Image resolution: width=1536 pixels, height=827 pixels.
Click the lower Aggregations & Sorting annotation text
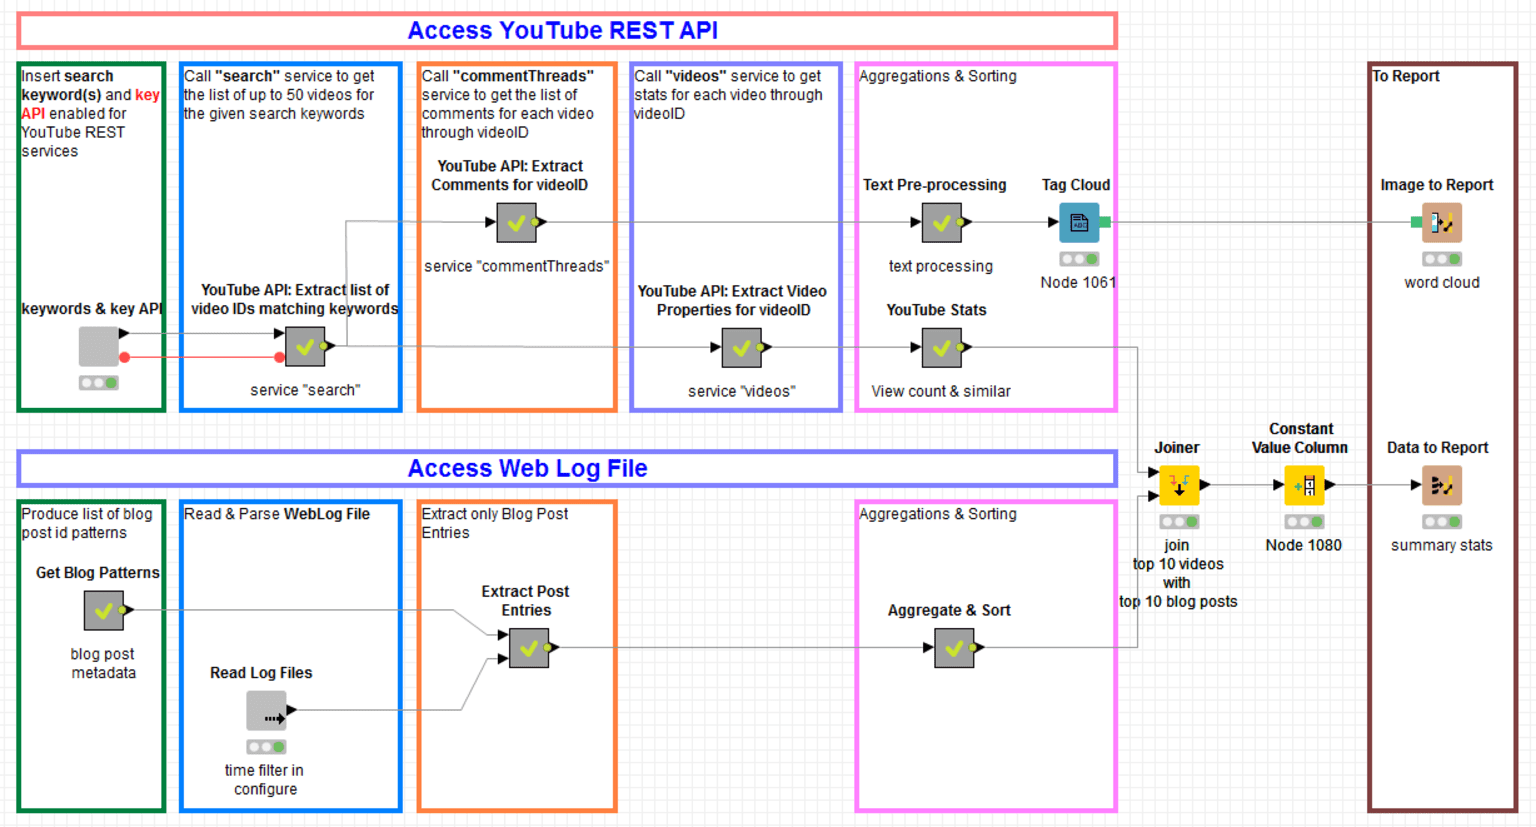pos(938,514)
